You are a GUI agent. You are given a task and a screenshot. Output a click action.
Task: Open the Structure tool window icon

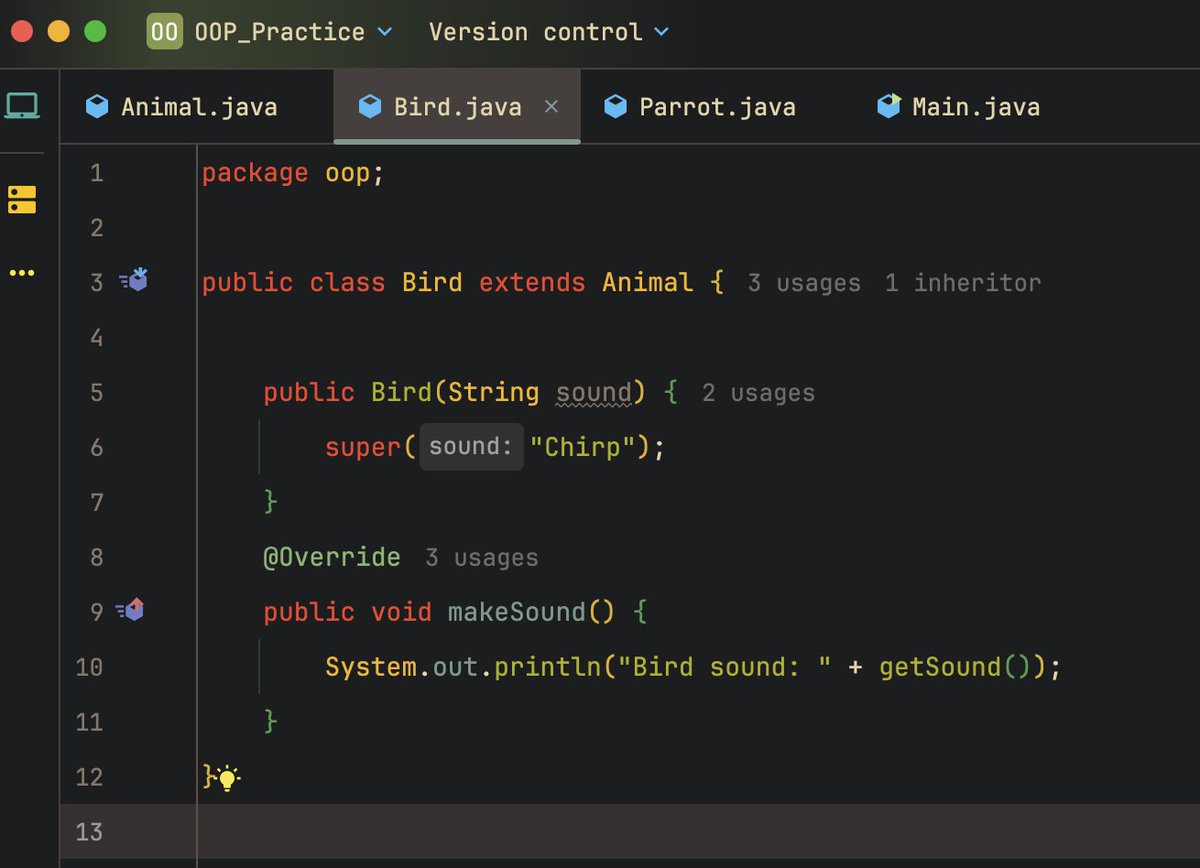point(21,199)
